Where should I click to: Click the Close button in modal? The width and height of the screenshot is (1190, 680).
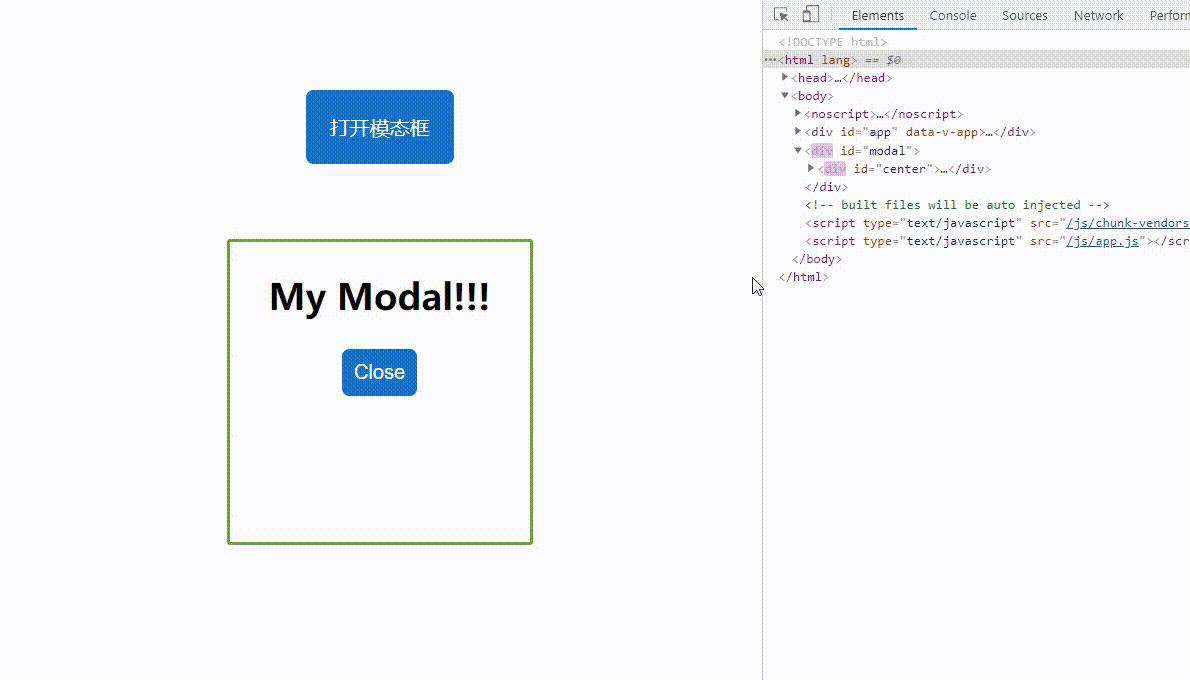pos(379,372)
